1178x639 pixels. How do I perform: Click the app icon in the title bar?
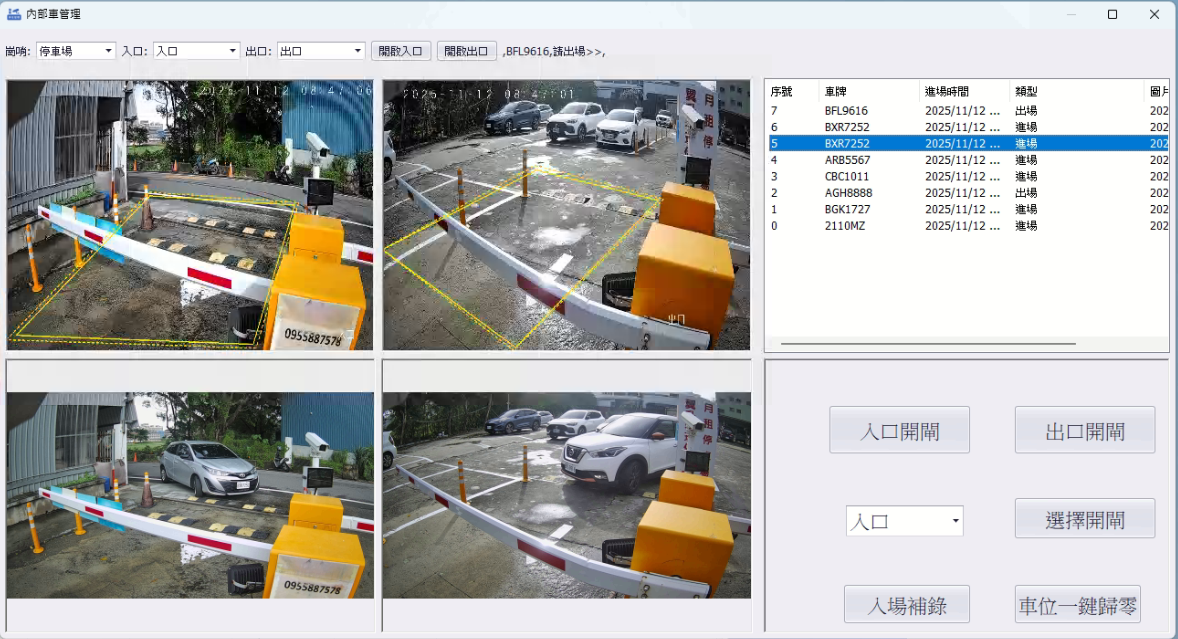click(14, 14)
